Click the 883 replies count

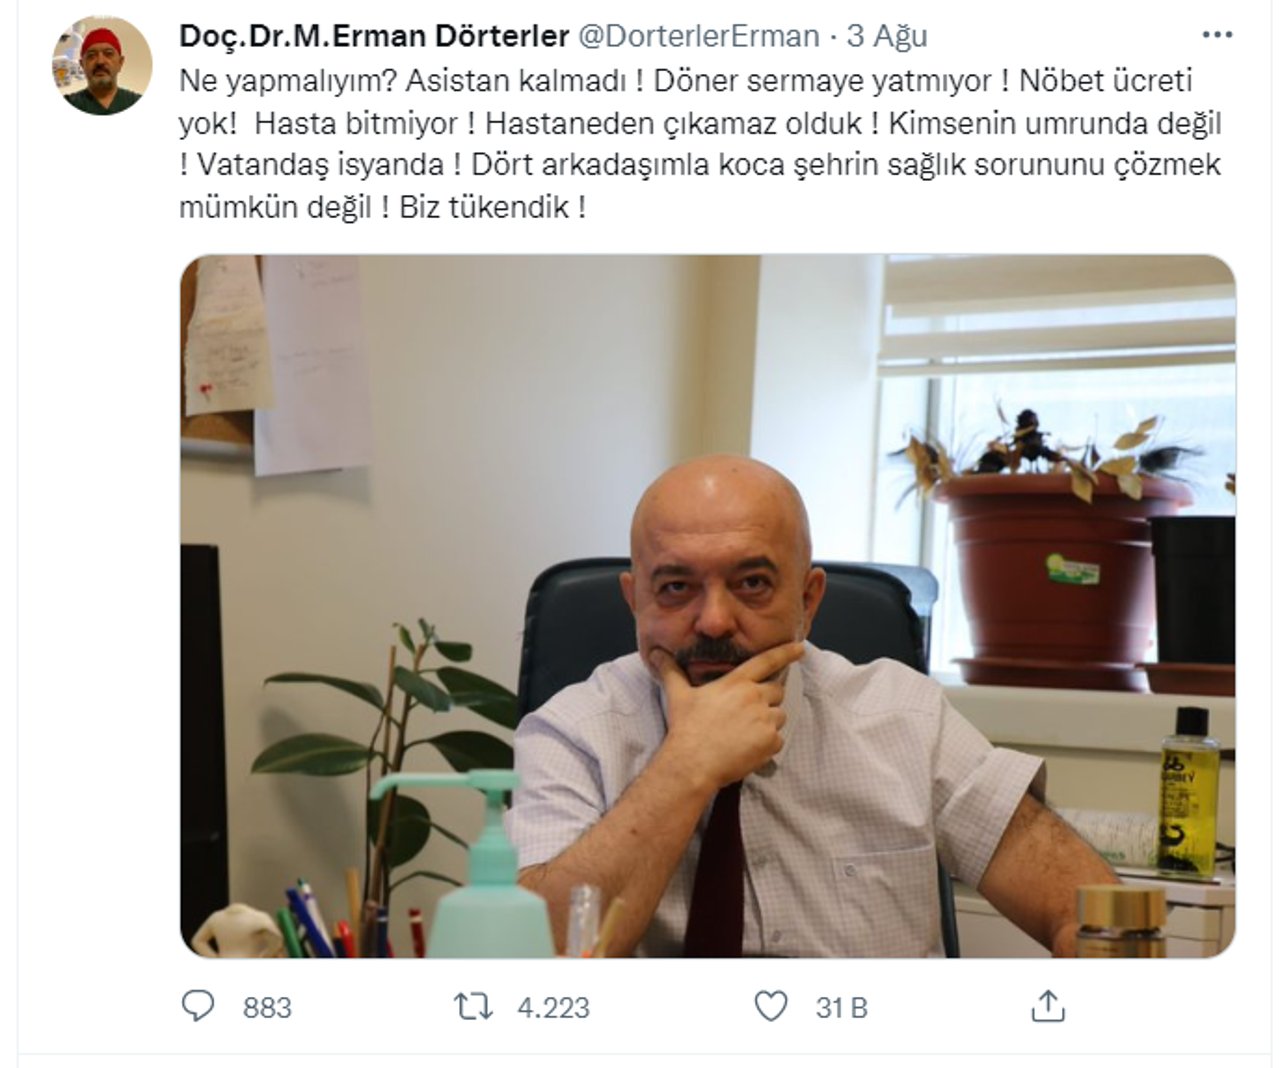click(267, 1007)
